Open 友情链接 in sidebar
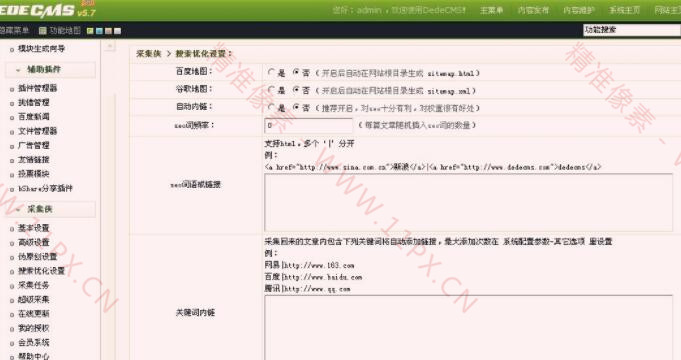This screenshot has width=681, height=360. click(x=33, y=160)
